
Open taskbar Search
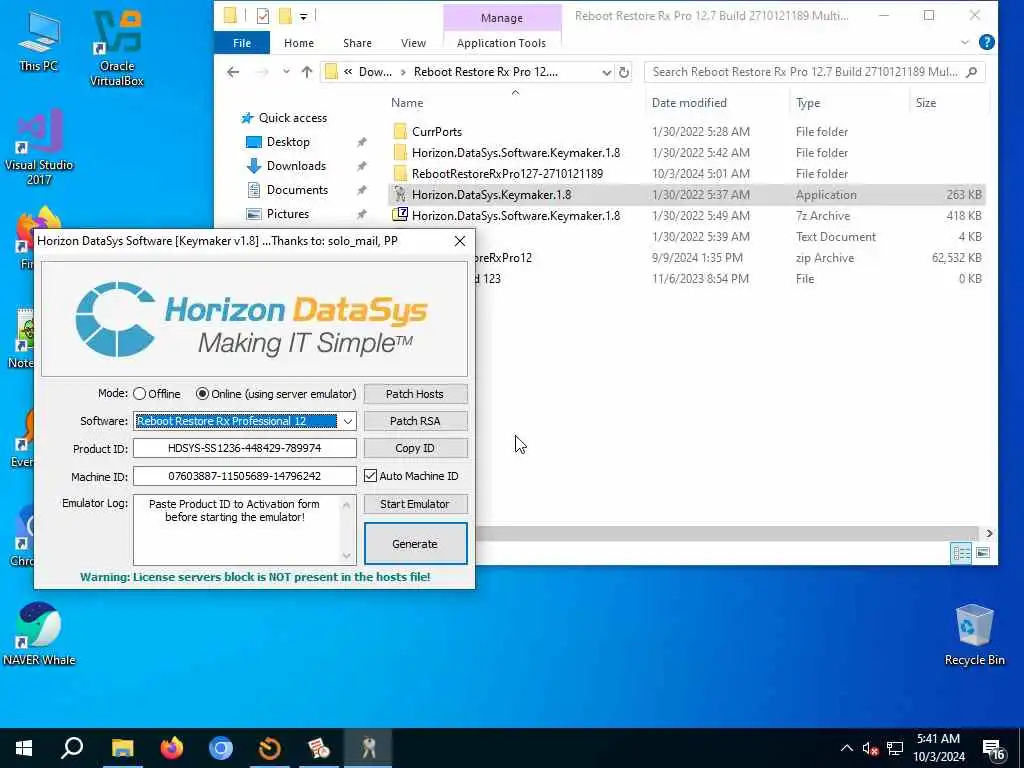[x=72, y=748]
